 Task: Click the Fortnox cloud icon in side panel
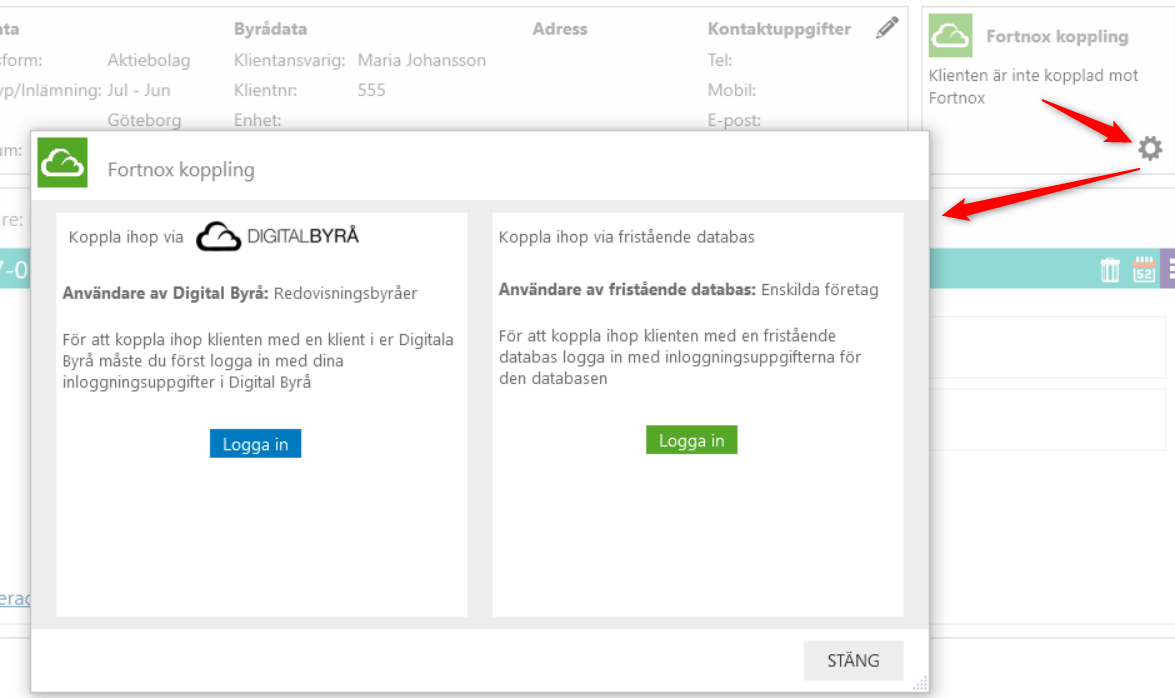[950, 35]
